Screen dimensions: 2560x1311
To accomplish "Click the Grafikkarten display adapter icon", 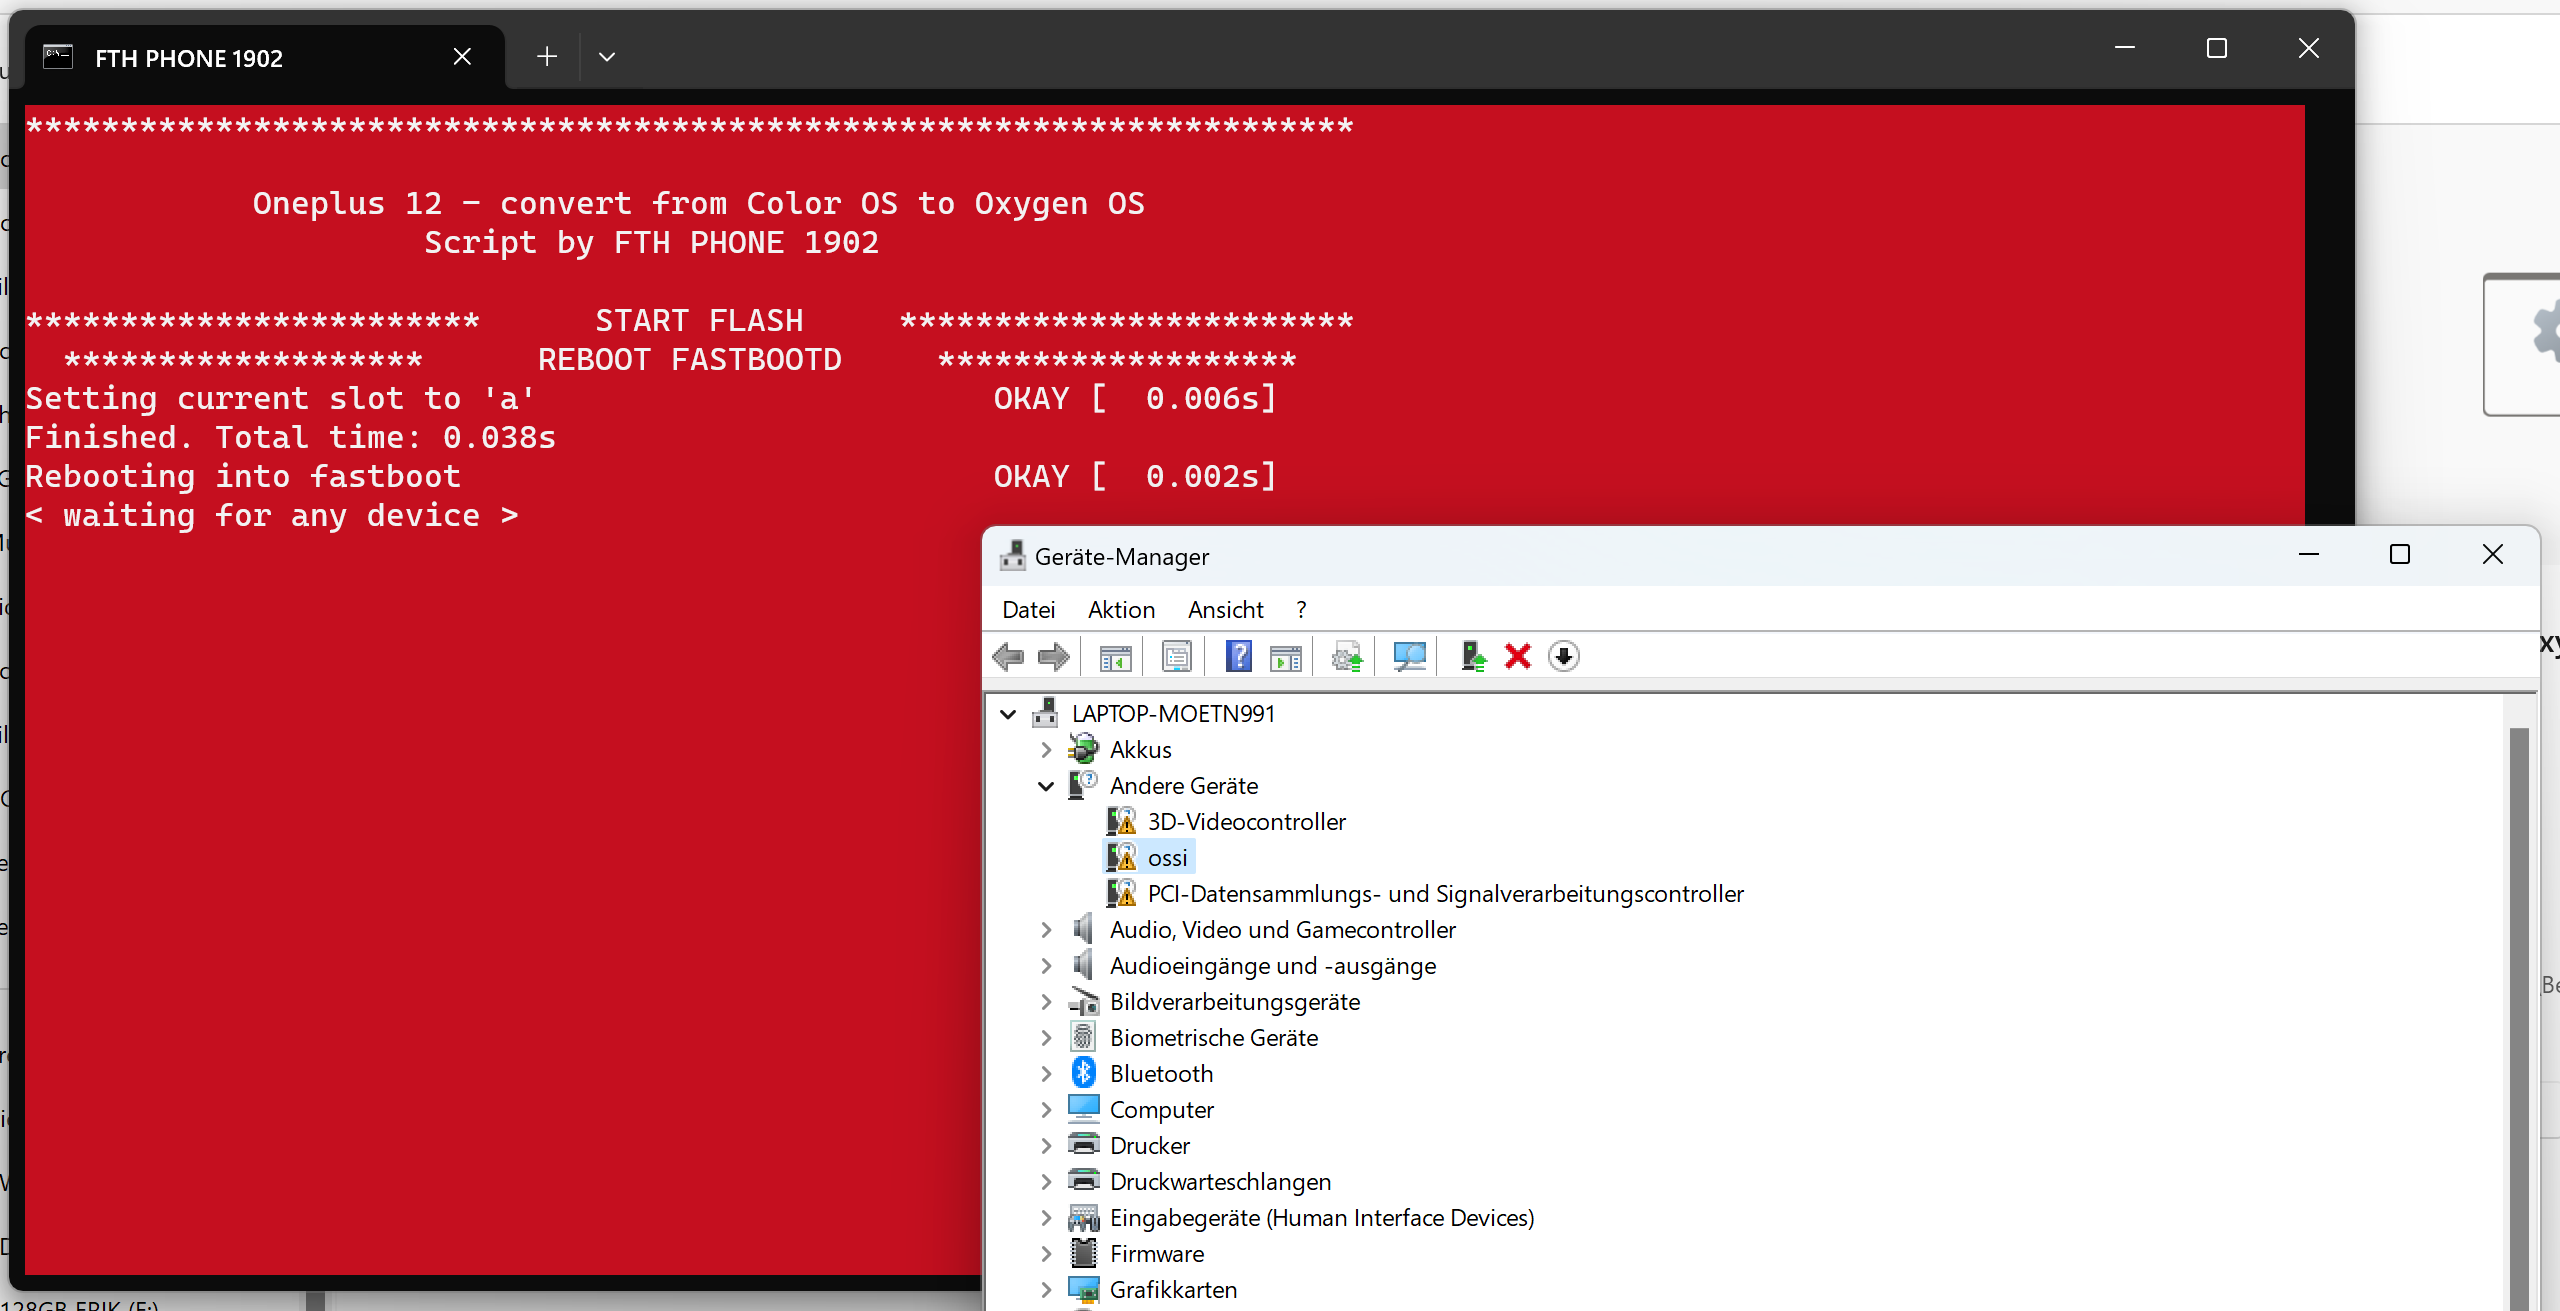I will (x=1084, y=1289).
